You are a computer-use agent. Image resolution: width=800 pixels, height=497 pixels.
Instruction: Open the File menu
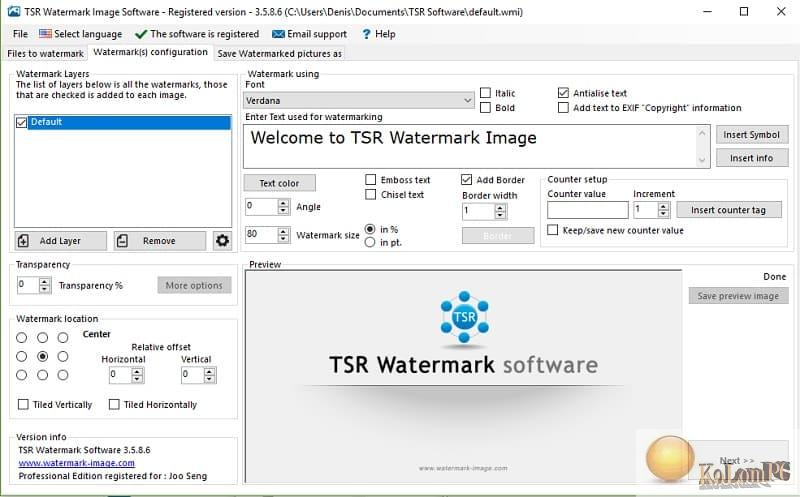[20, 34]
